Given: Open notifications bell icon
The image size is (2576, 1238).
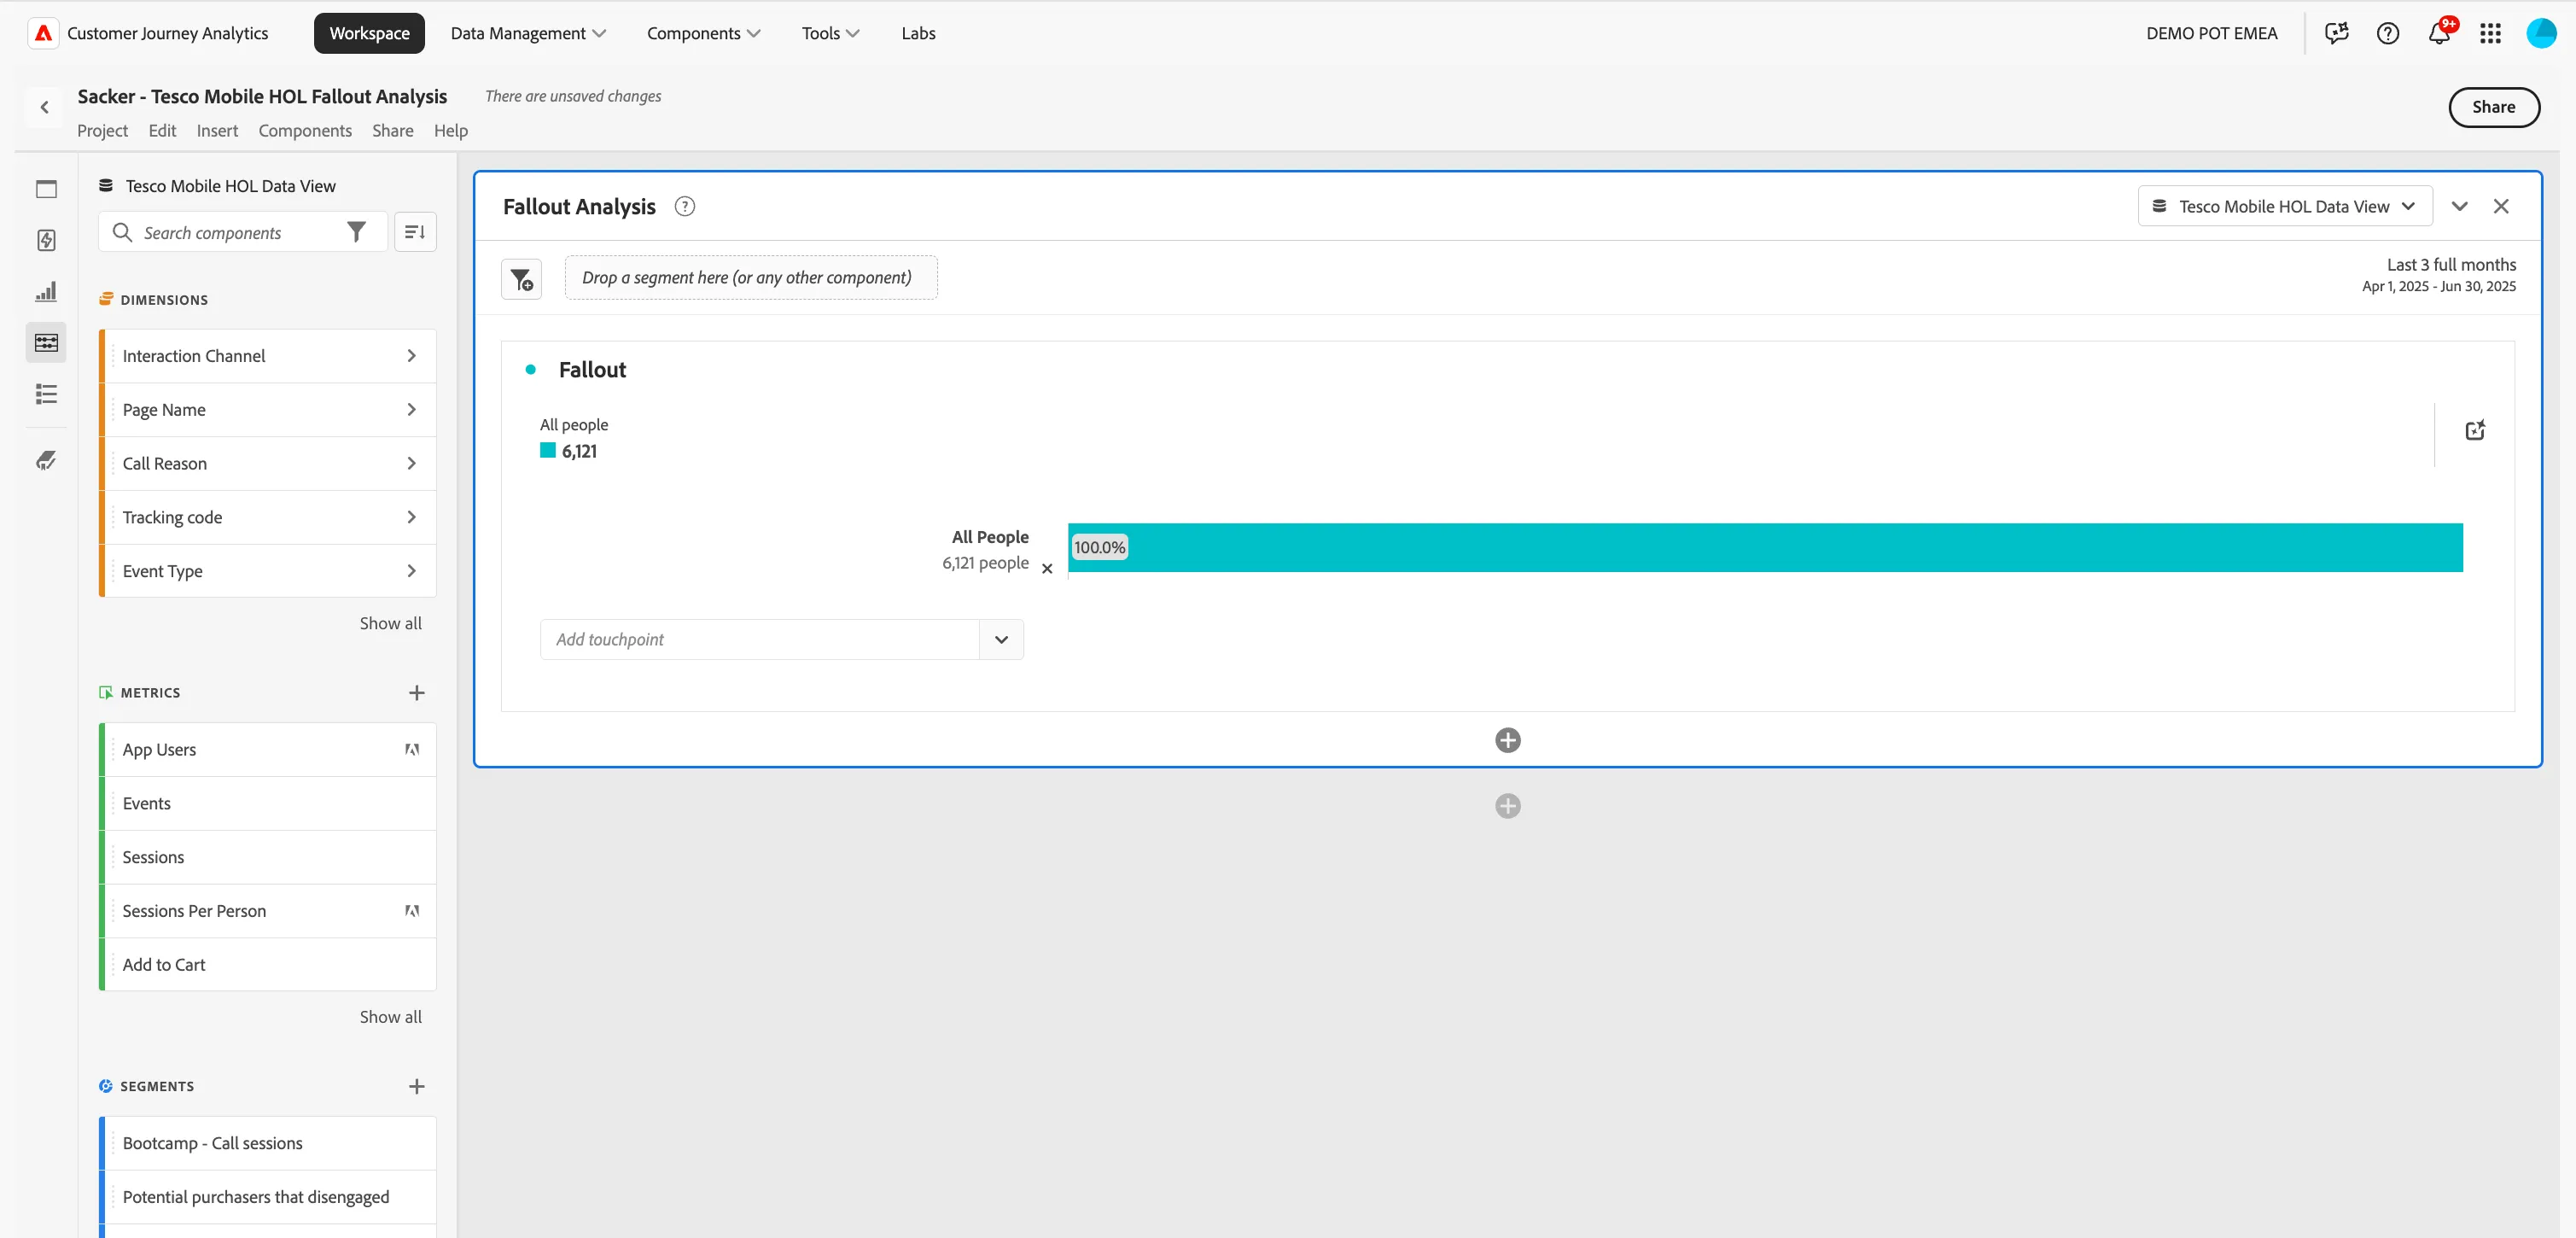Looking at the screenshot, I should click(2439, 33).
